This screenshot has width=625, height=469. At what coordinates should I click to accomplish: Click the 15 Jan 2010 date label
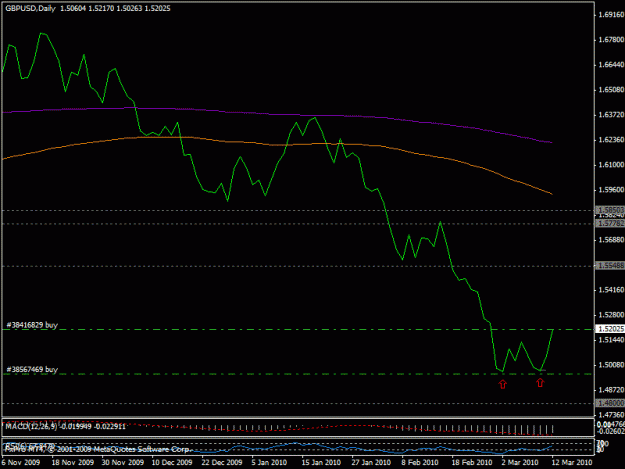[x=321, y=462]
